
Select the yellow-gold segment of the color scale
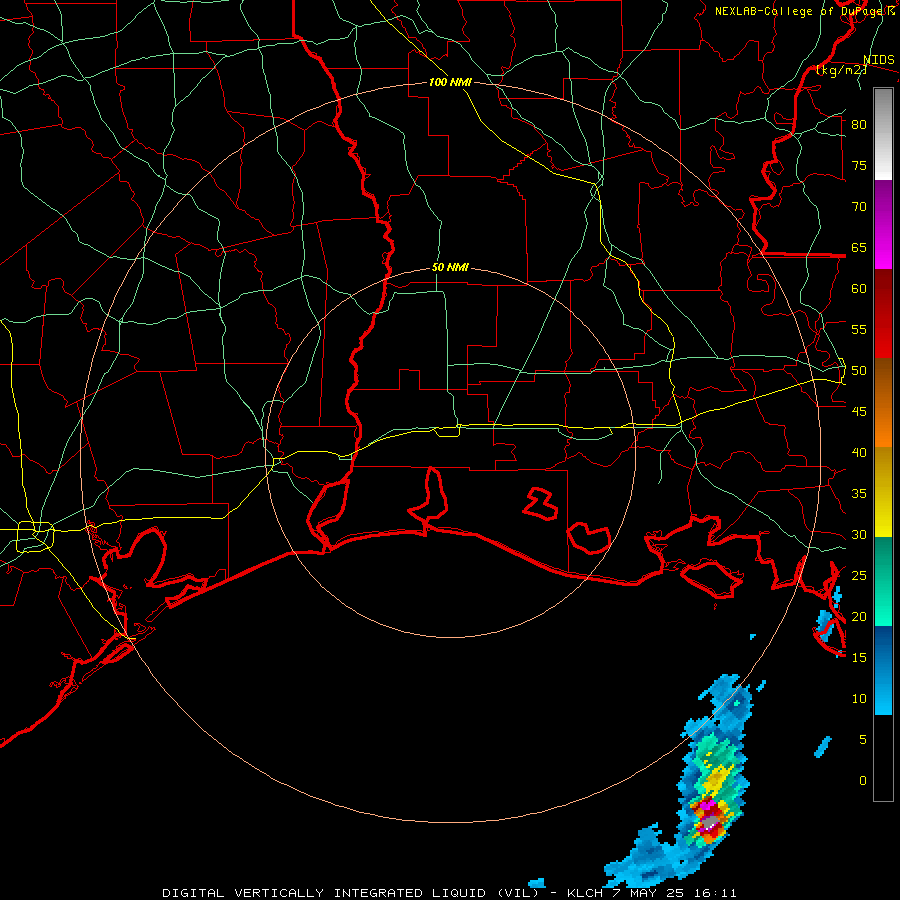pos(883,492)
